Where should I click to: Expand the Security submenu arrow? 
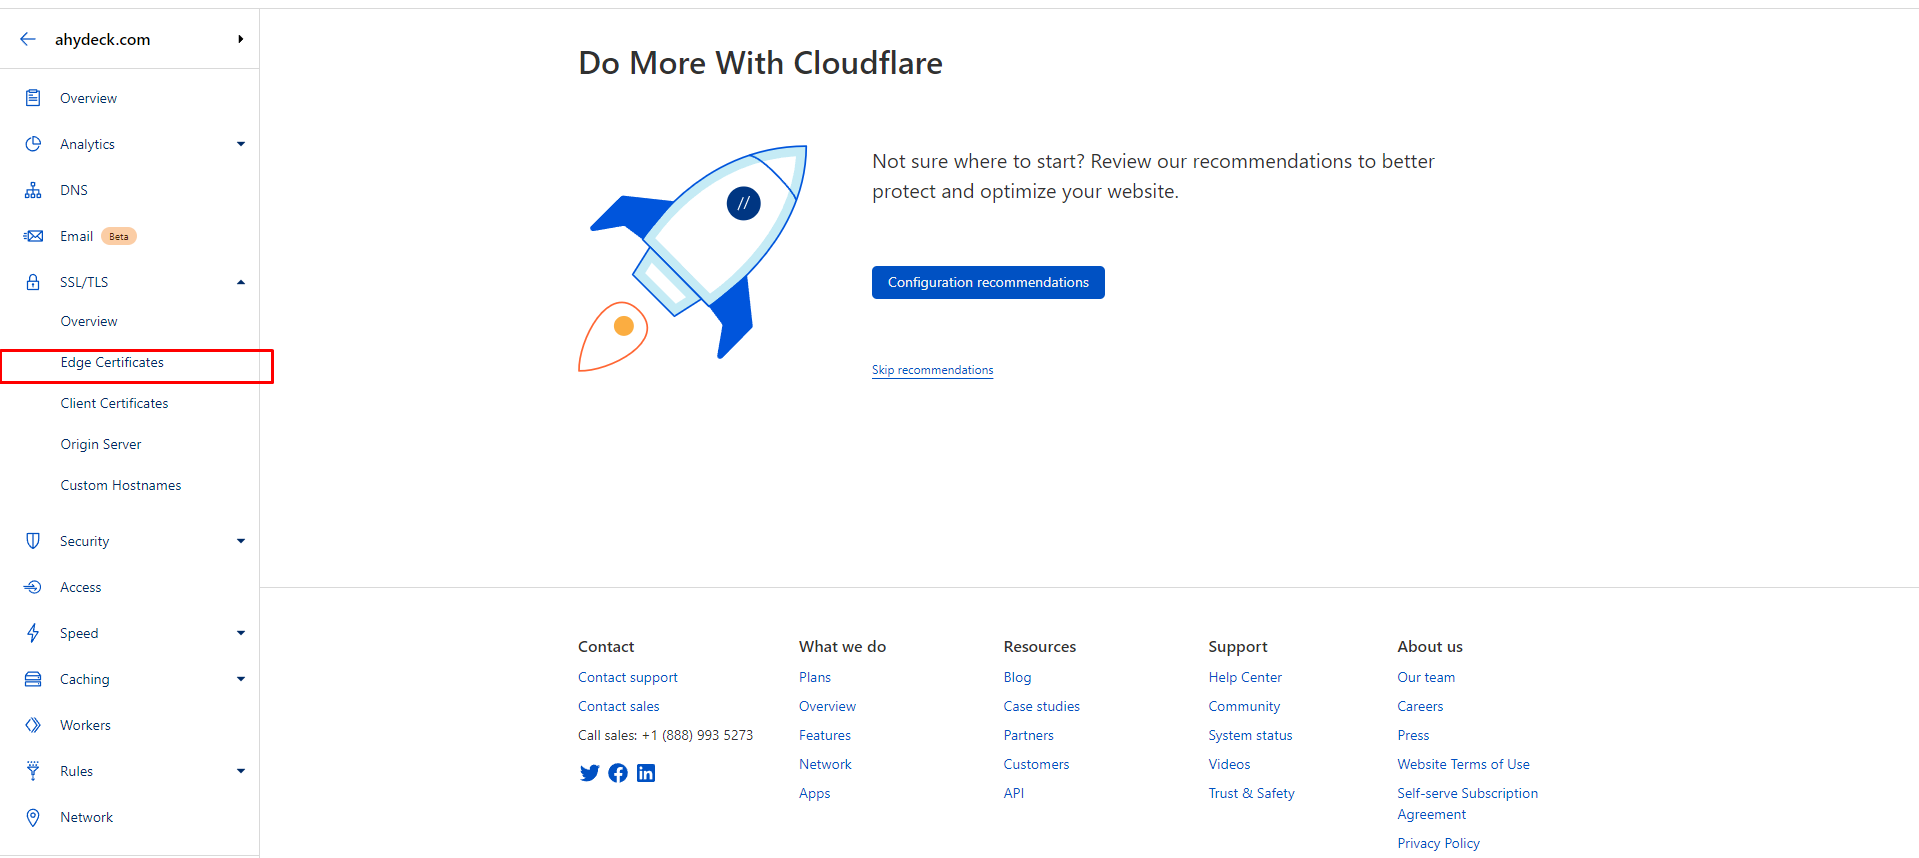click(x=241, y=541)
